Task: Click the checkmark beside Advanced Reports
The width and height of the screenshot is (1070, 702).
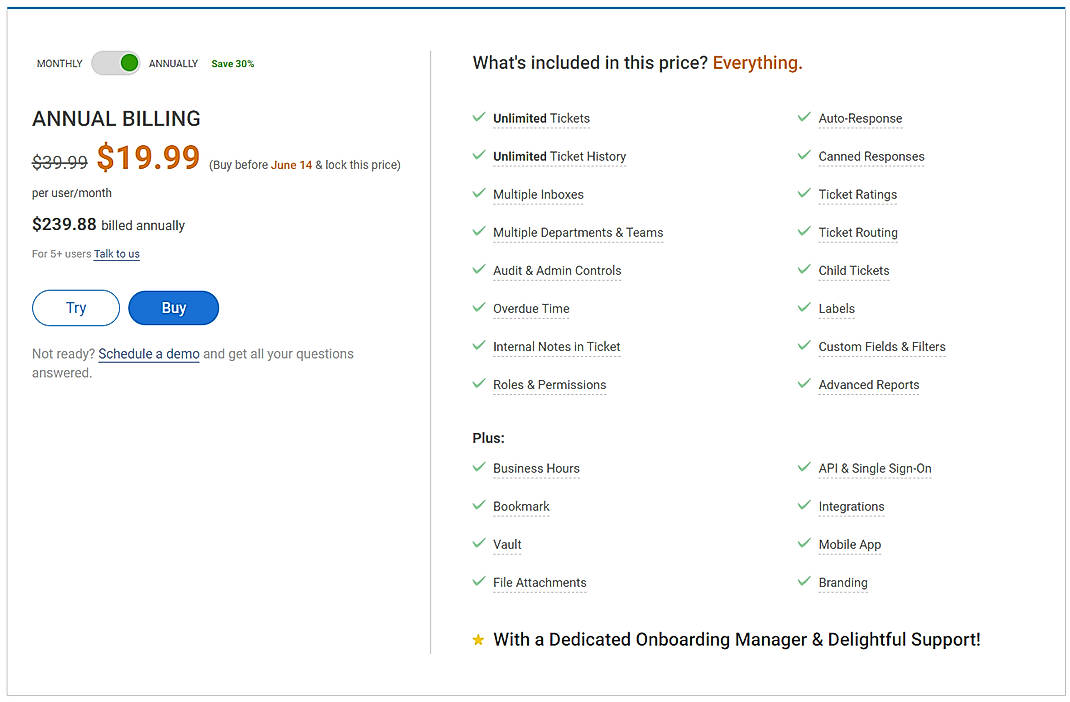Action: point(804,384)
